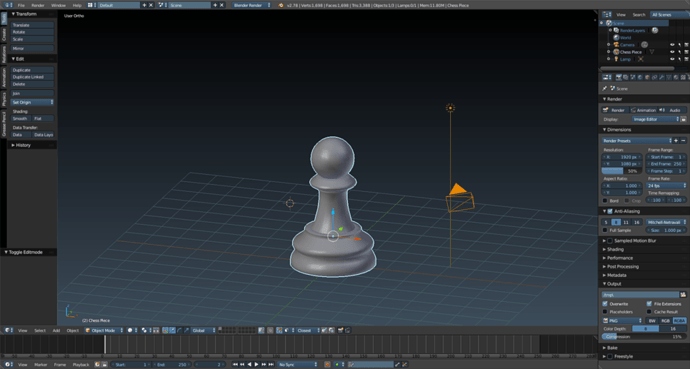
Task: Open the World properties tab icon
Action: coord(640,77)
